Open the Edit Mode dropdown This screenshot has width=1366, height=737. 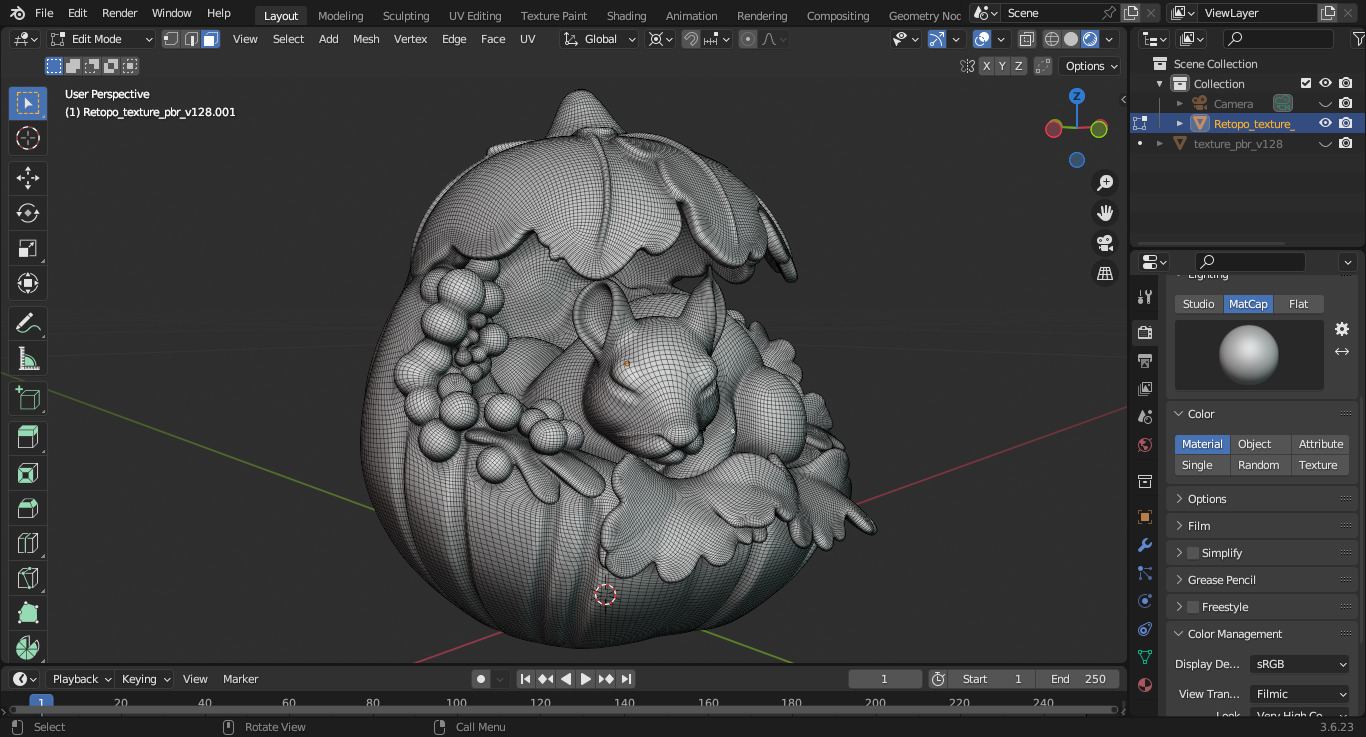(x=101, y=39)
